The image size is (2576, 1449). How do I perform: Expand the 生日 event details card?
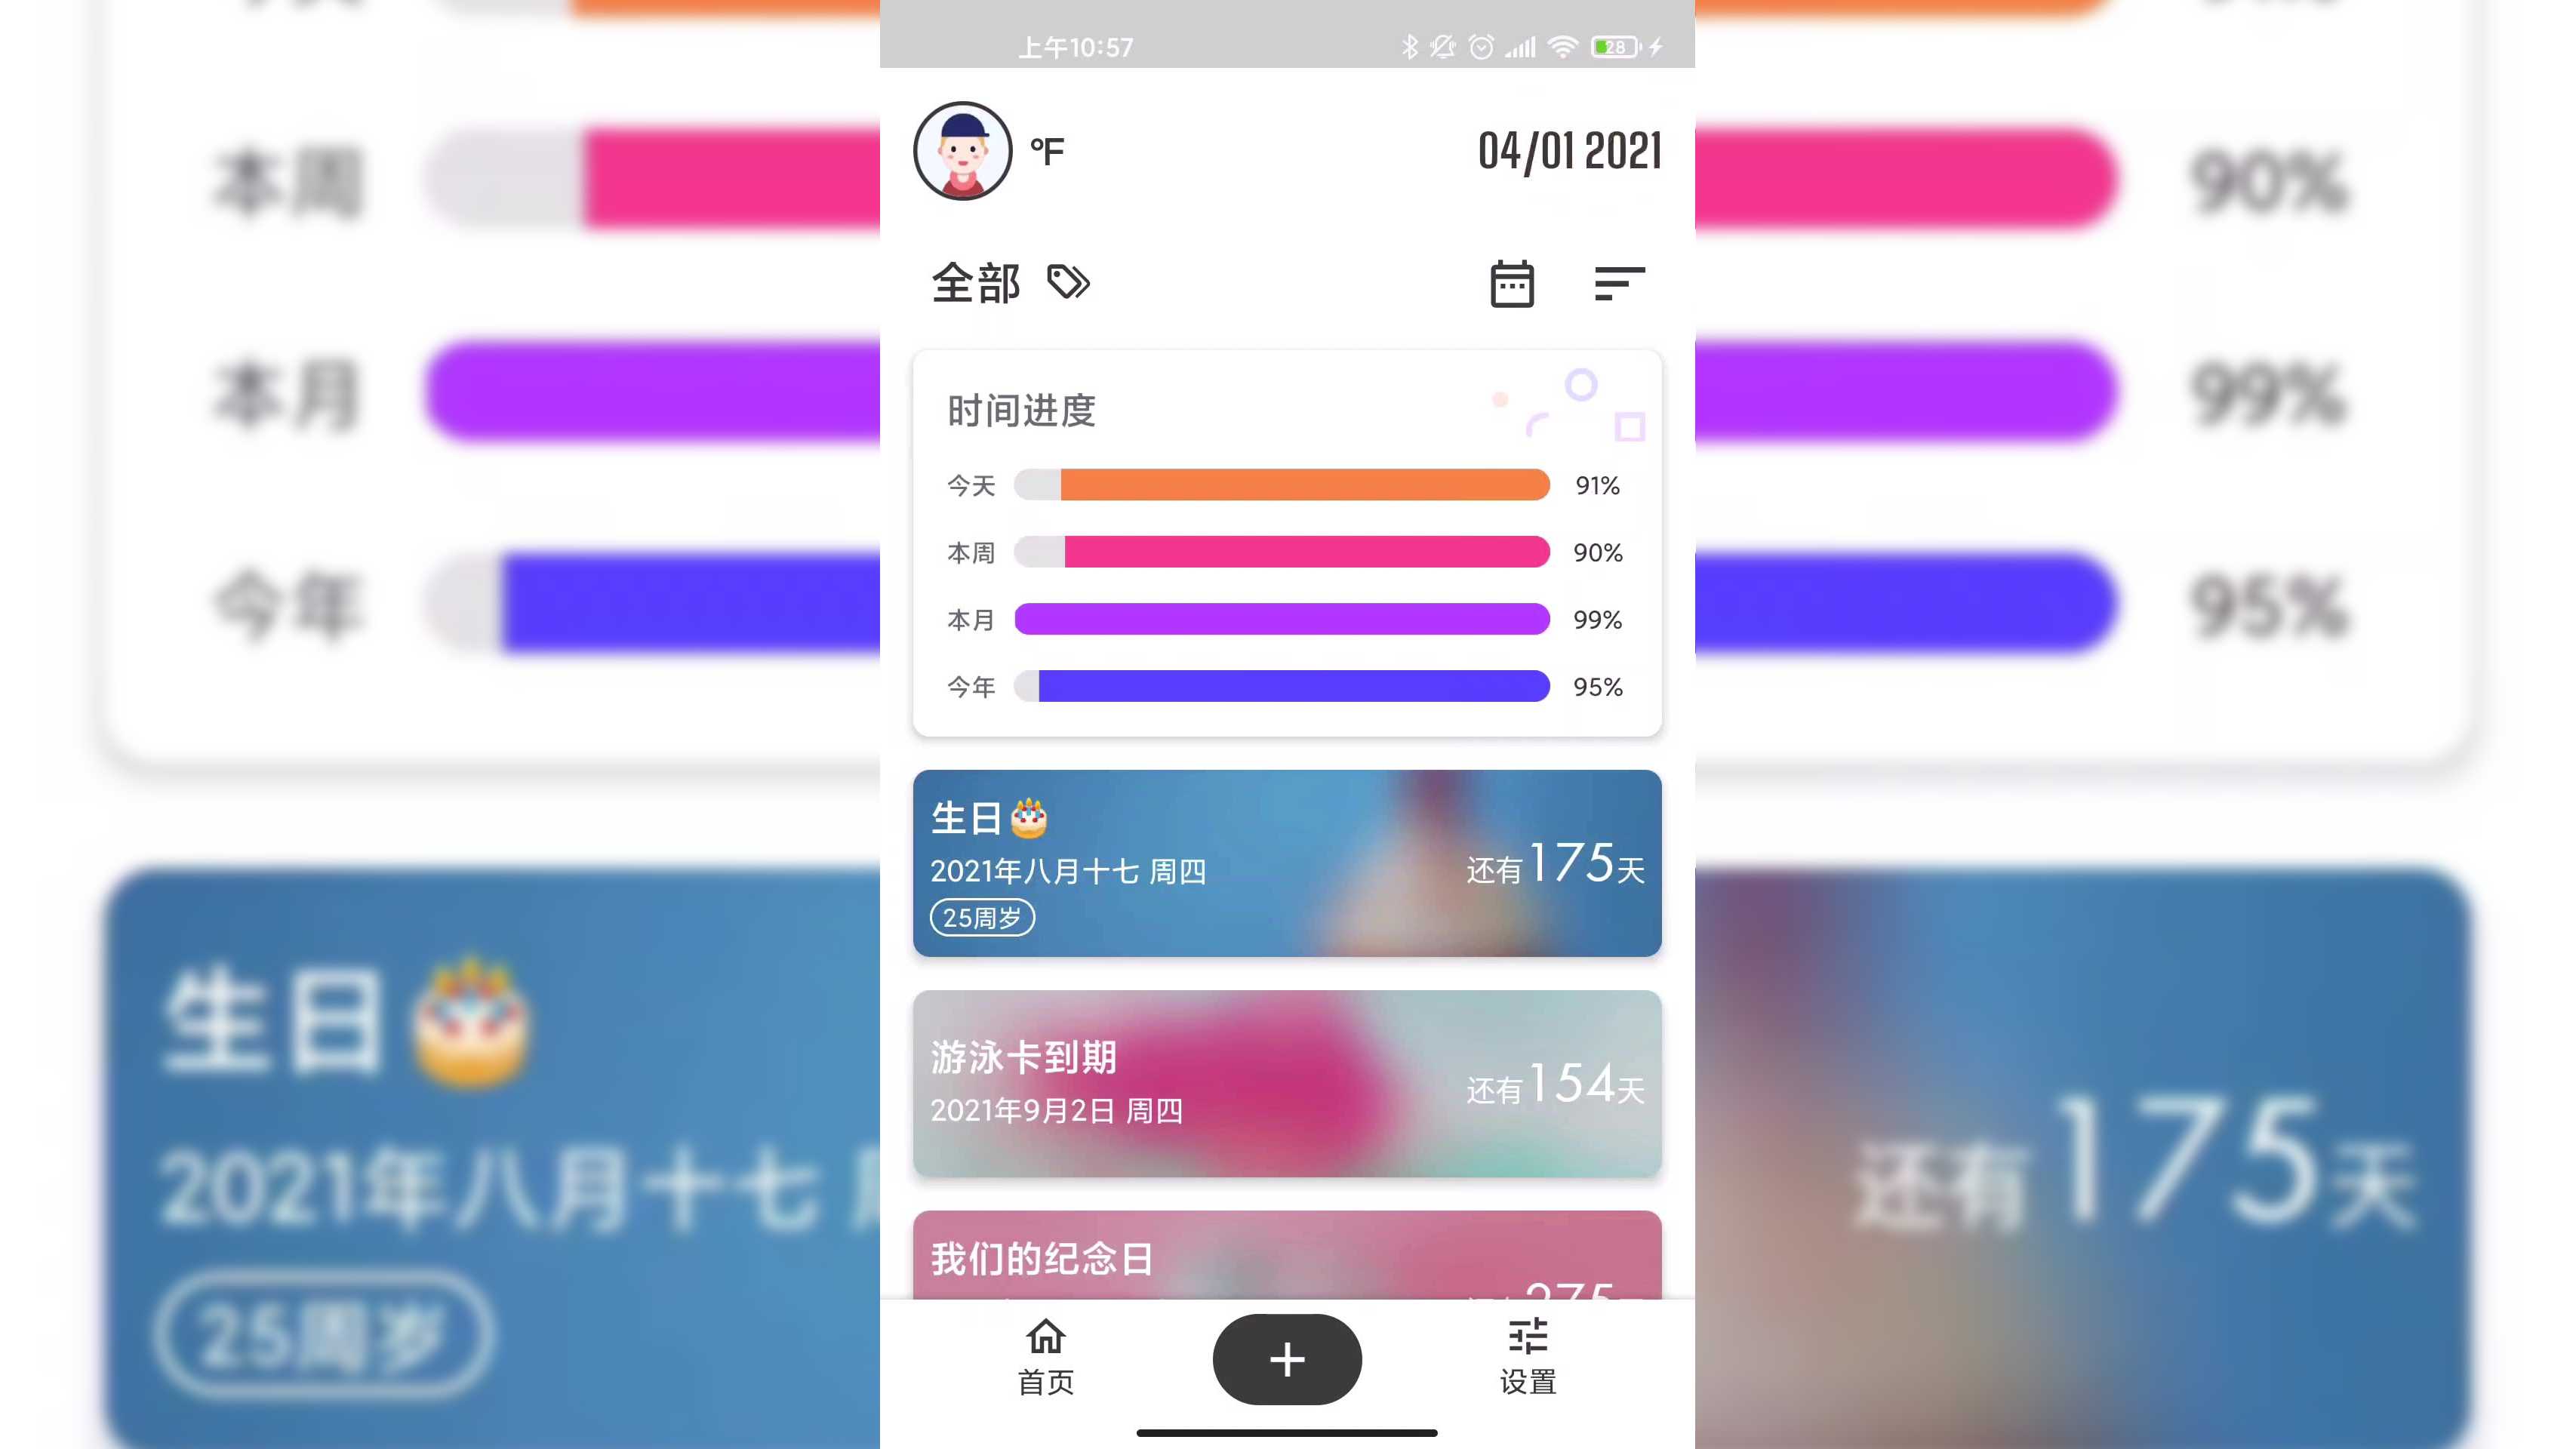[1288, 862]
